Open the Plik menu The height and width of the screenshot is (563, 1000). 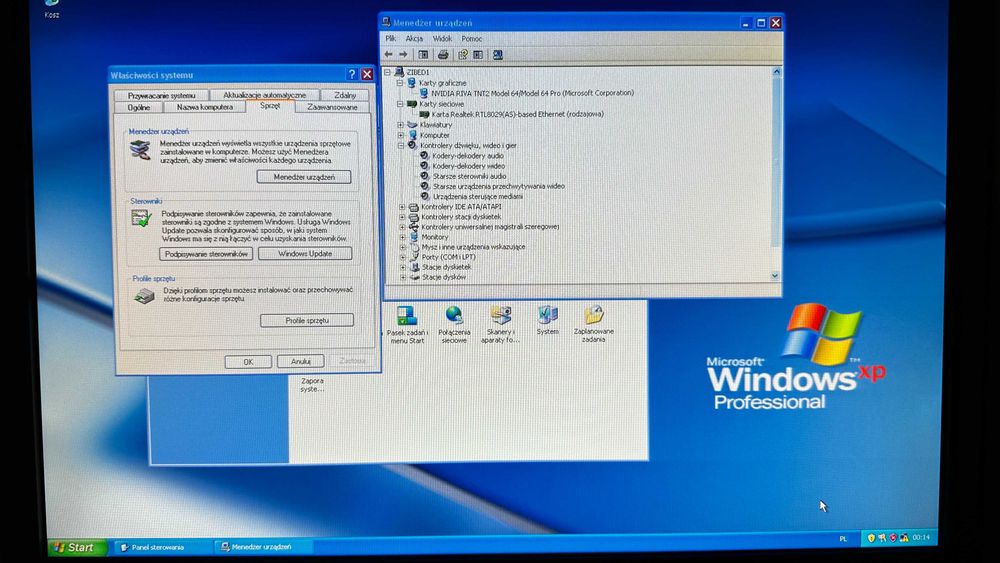coord(391,39)
